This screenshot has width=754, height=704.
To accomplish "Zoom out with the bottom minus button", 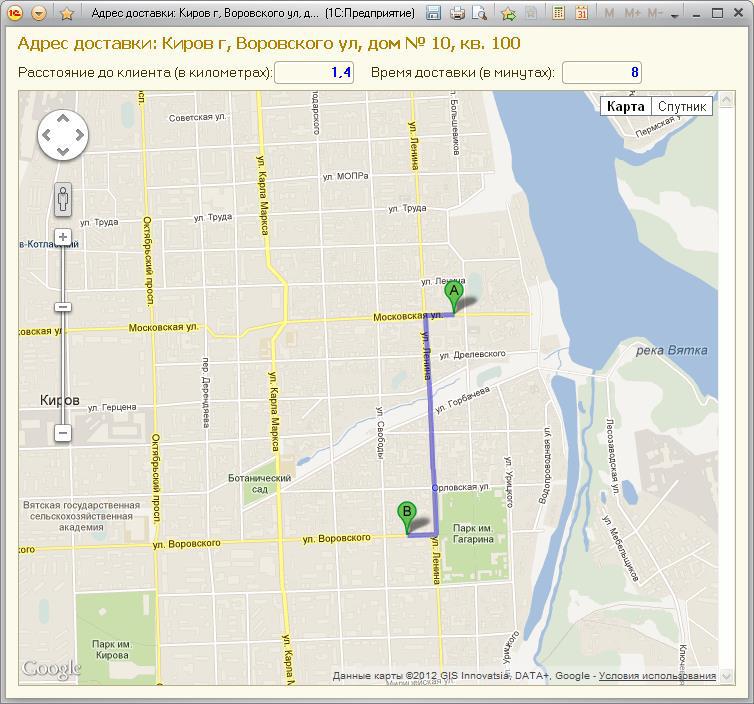I will click(x=63, y=433).
